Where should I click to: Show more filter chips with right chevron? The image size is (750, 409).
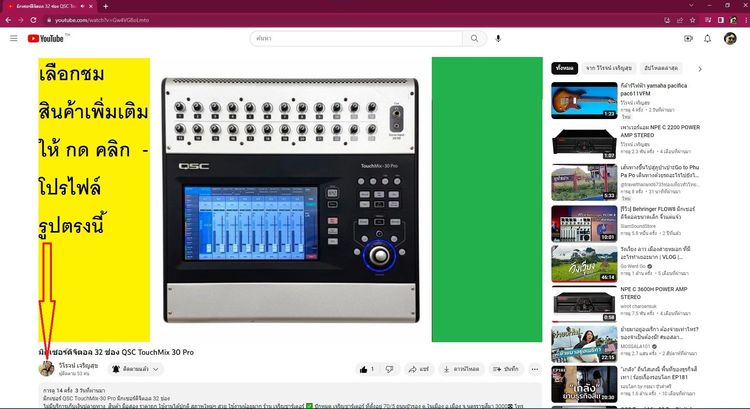tap(700, 69)
